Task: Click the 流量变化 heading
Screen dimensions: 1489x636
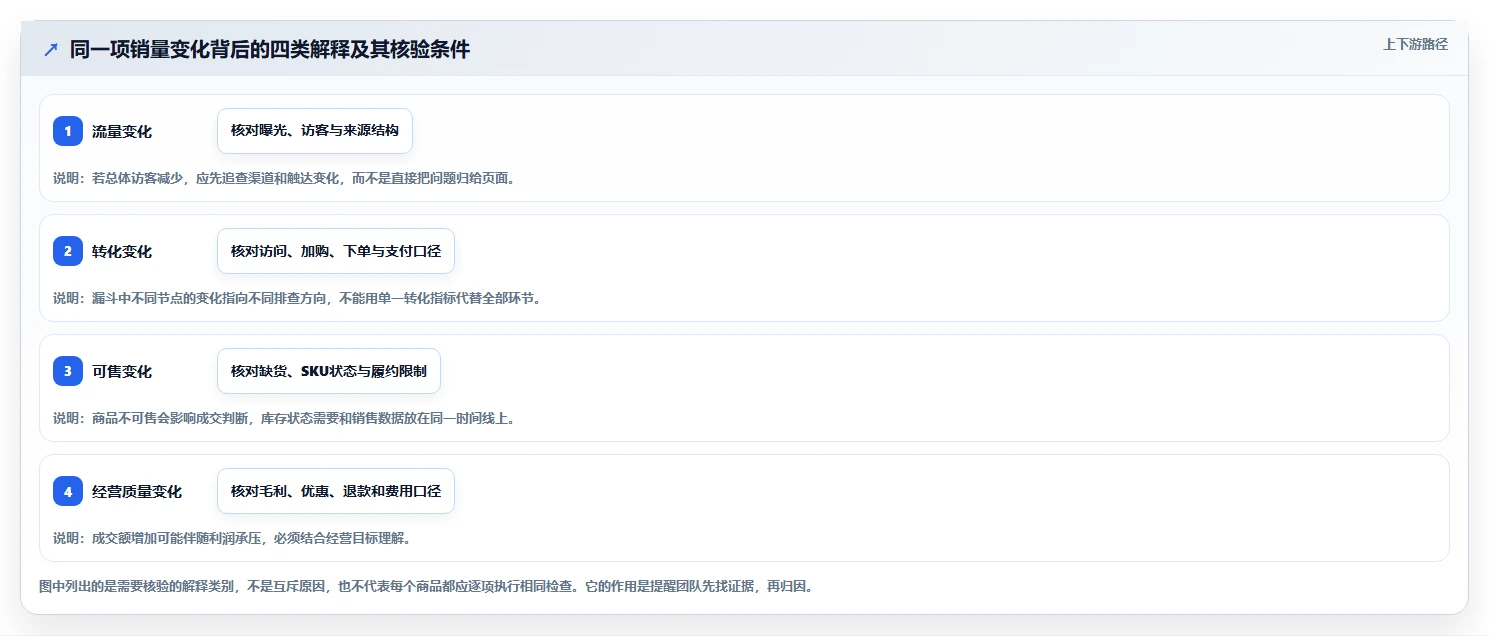Action: 122,131
